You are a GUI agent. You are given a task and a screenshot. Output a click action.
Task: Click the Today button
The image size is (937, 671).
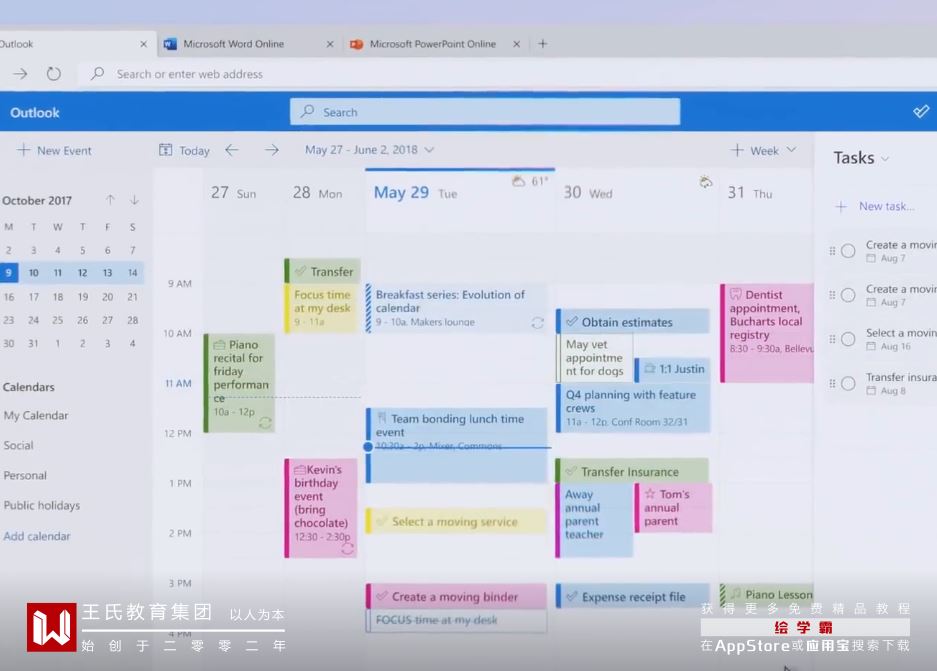click(x=185, y=150)
